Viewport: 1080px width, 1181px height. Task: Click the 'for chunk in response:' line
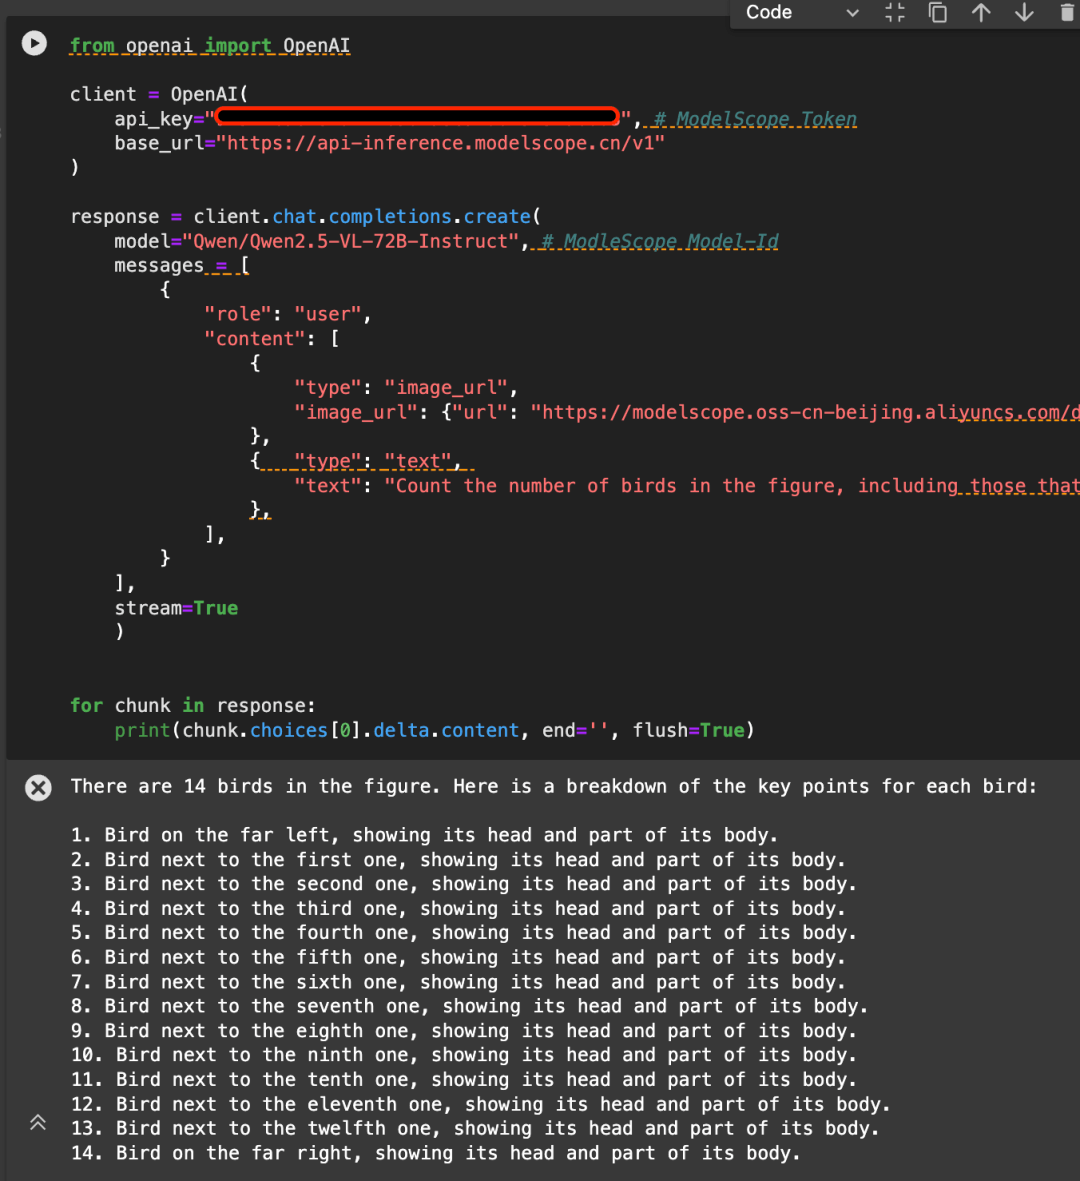pos(193,706)
